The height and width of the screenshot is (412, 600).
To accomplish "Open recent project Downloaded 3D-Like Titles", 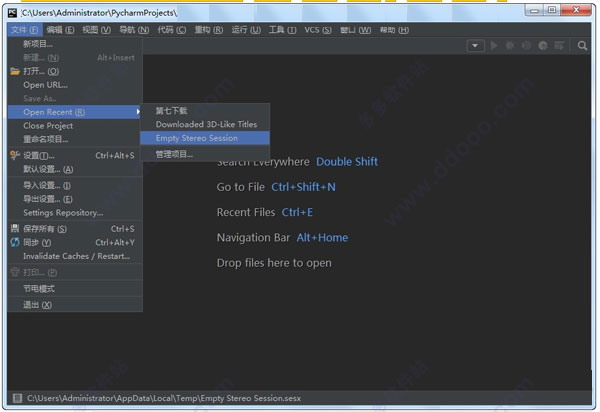I will 205,124.
